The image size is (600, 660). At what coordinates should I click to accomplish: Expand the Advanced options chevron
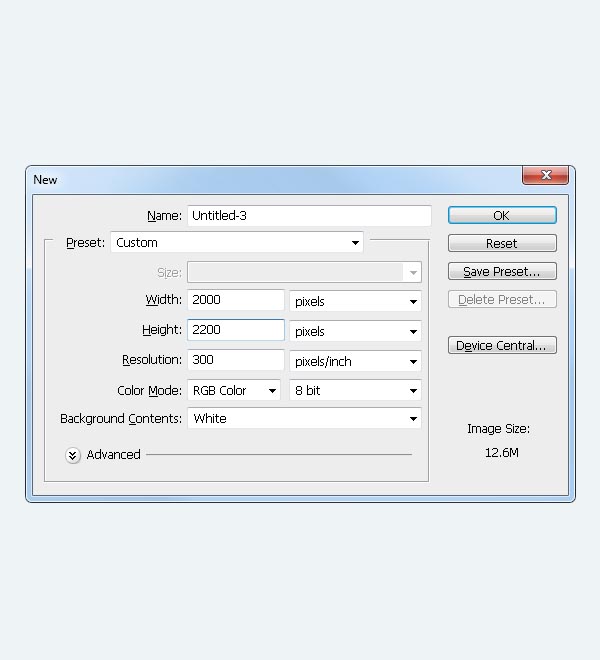(73, 455)
